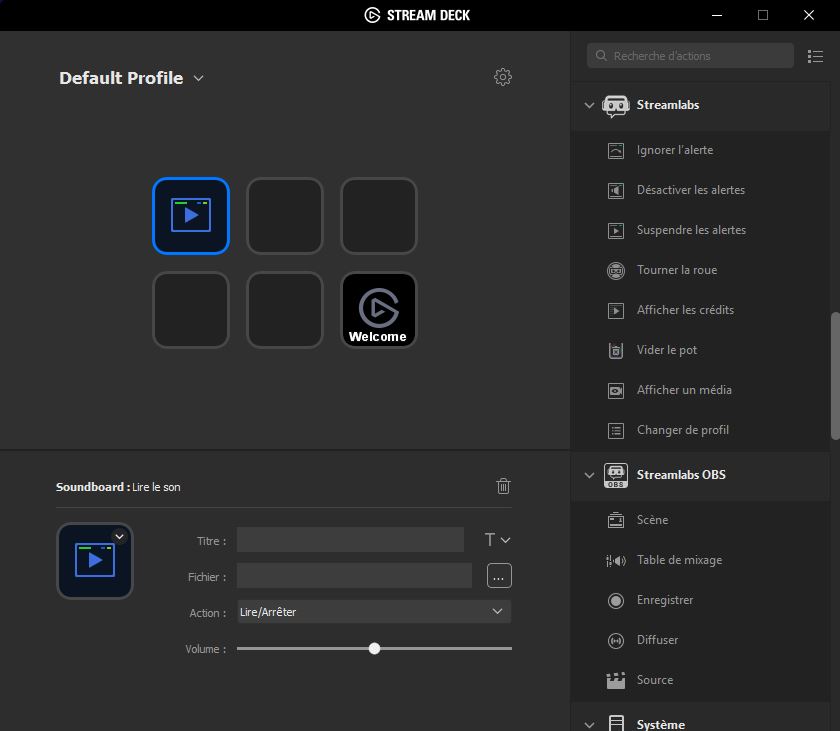The width and height of the screenshot is (840, 731).
Task: Click the Diffuser stream icon
Action: (x=616, y=640)
